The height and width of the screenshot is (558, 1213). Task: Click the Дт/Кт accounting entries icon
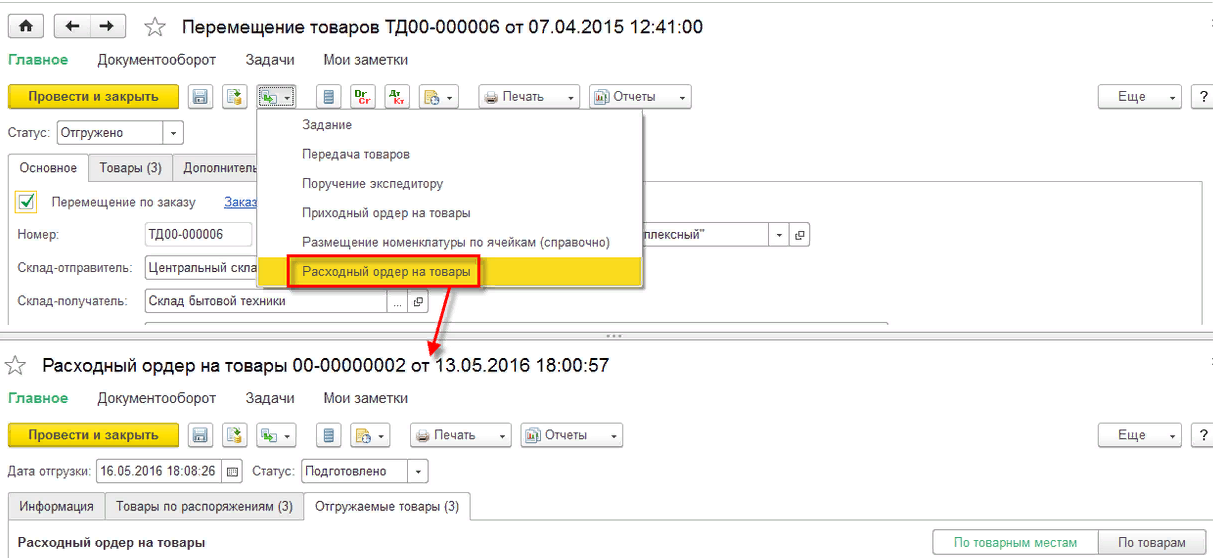(397, 97)
